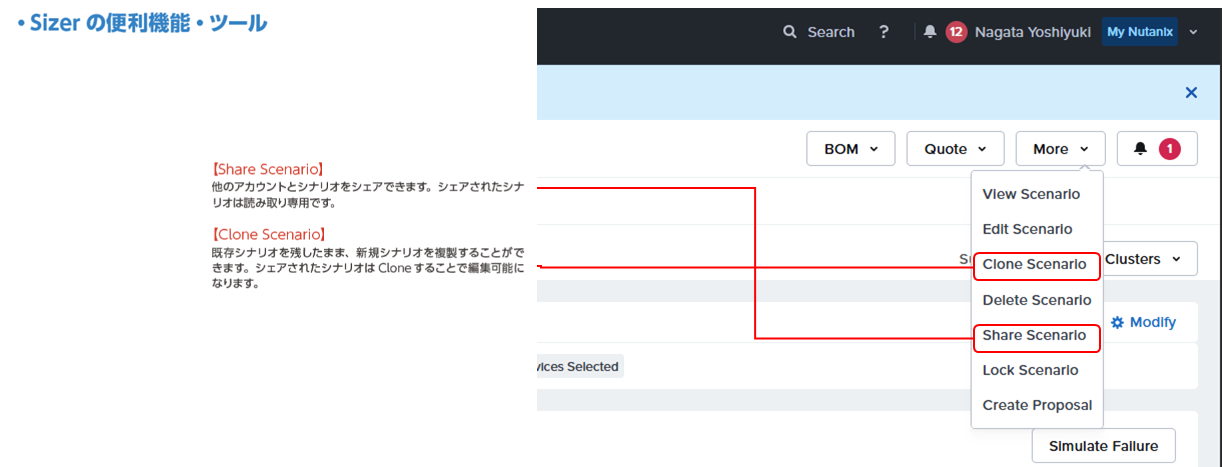Expand the user account chevron

[1193, 32]
